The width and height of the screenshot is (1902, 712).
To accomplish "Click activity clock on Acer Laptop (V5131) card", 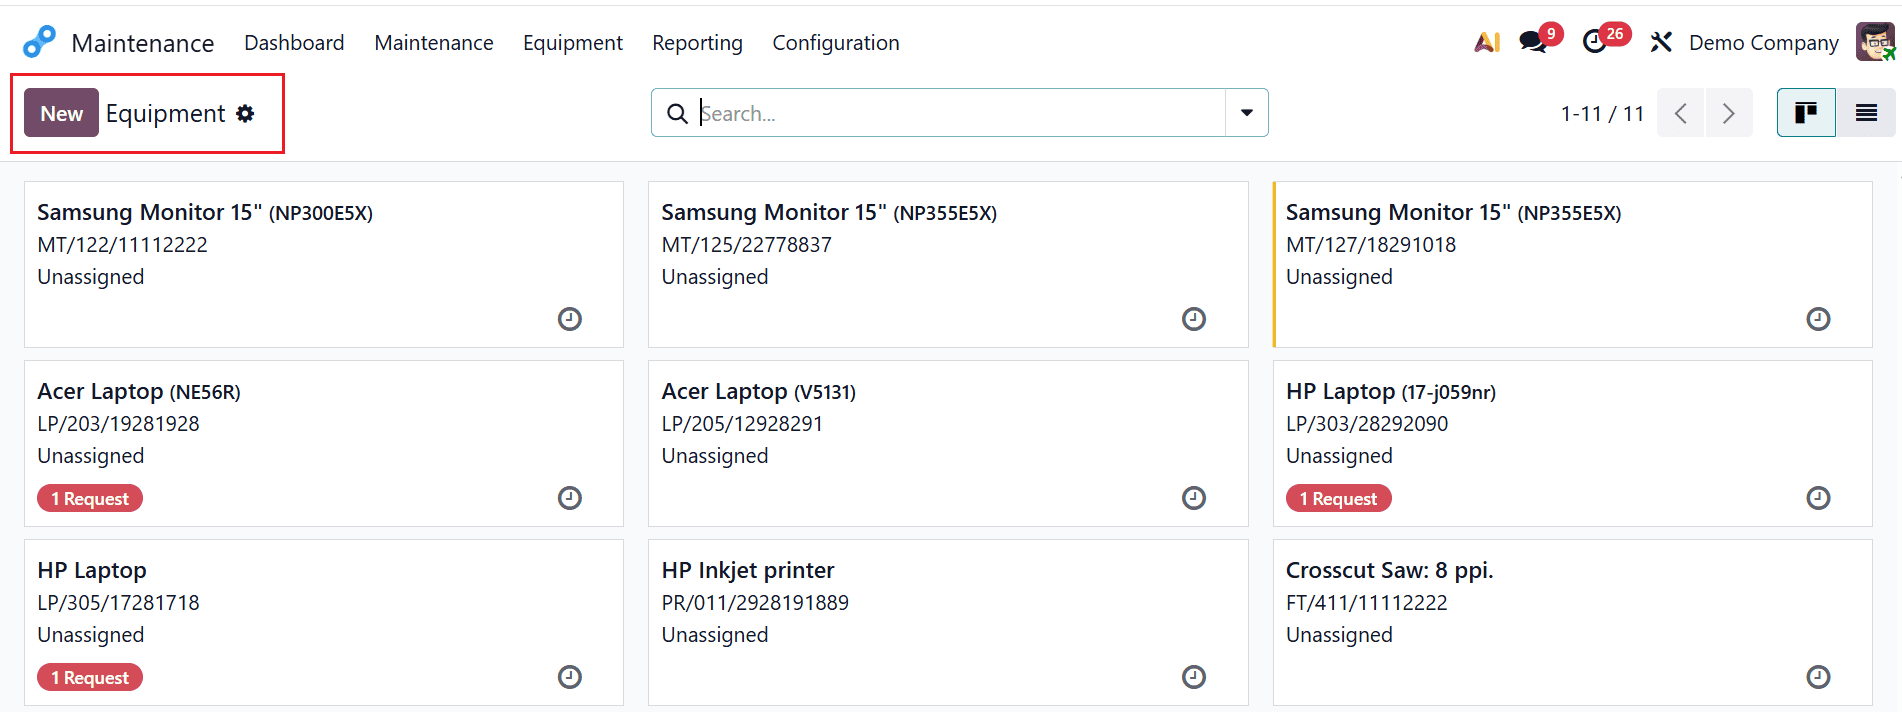I will [1194, 498].
